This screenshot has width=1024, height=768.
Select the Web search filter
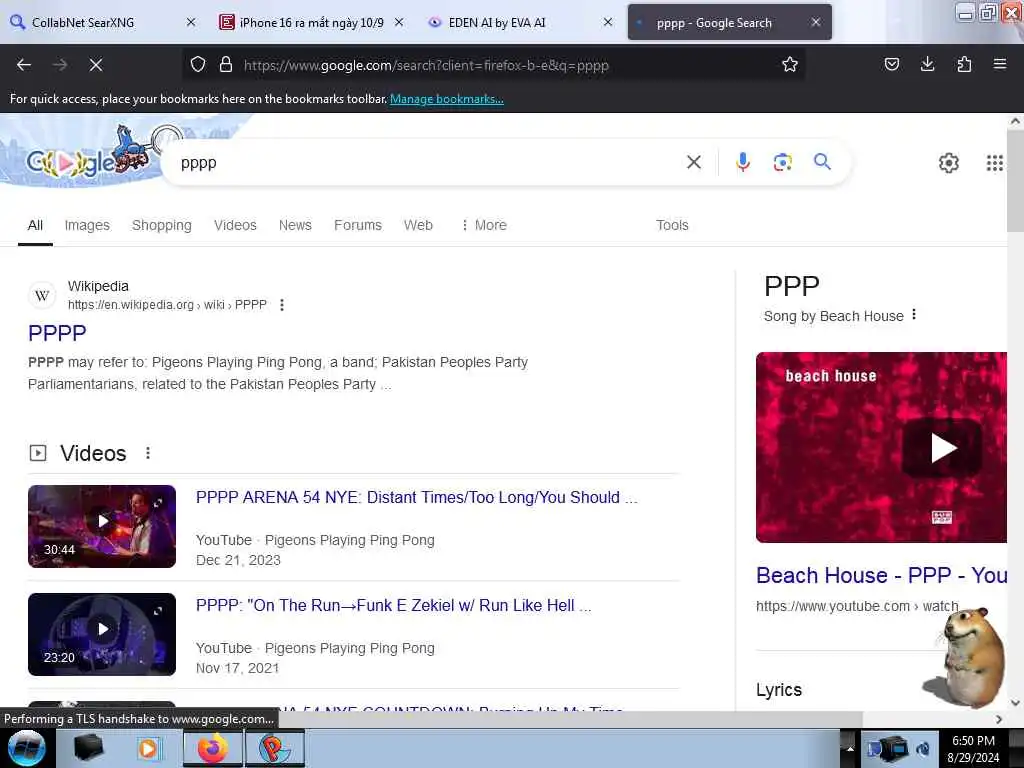click(418, 225)
